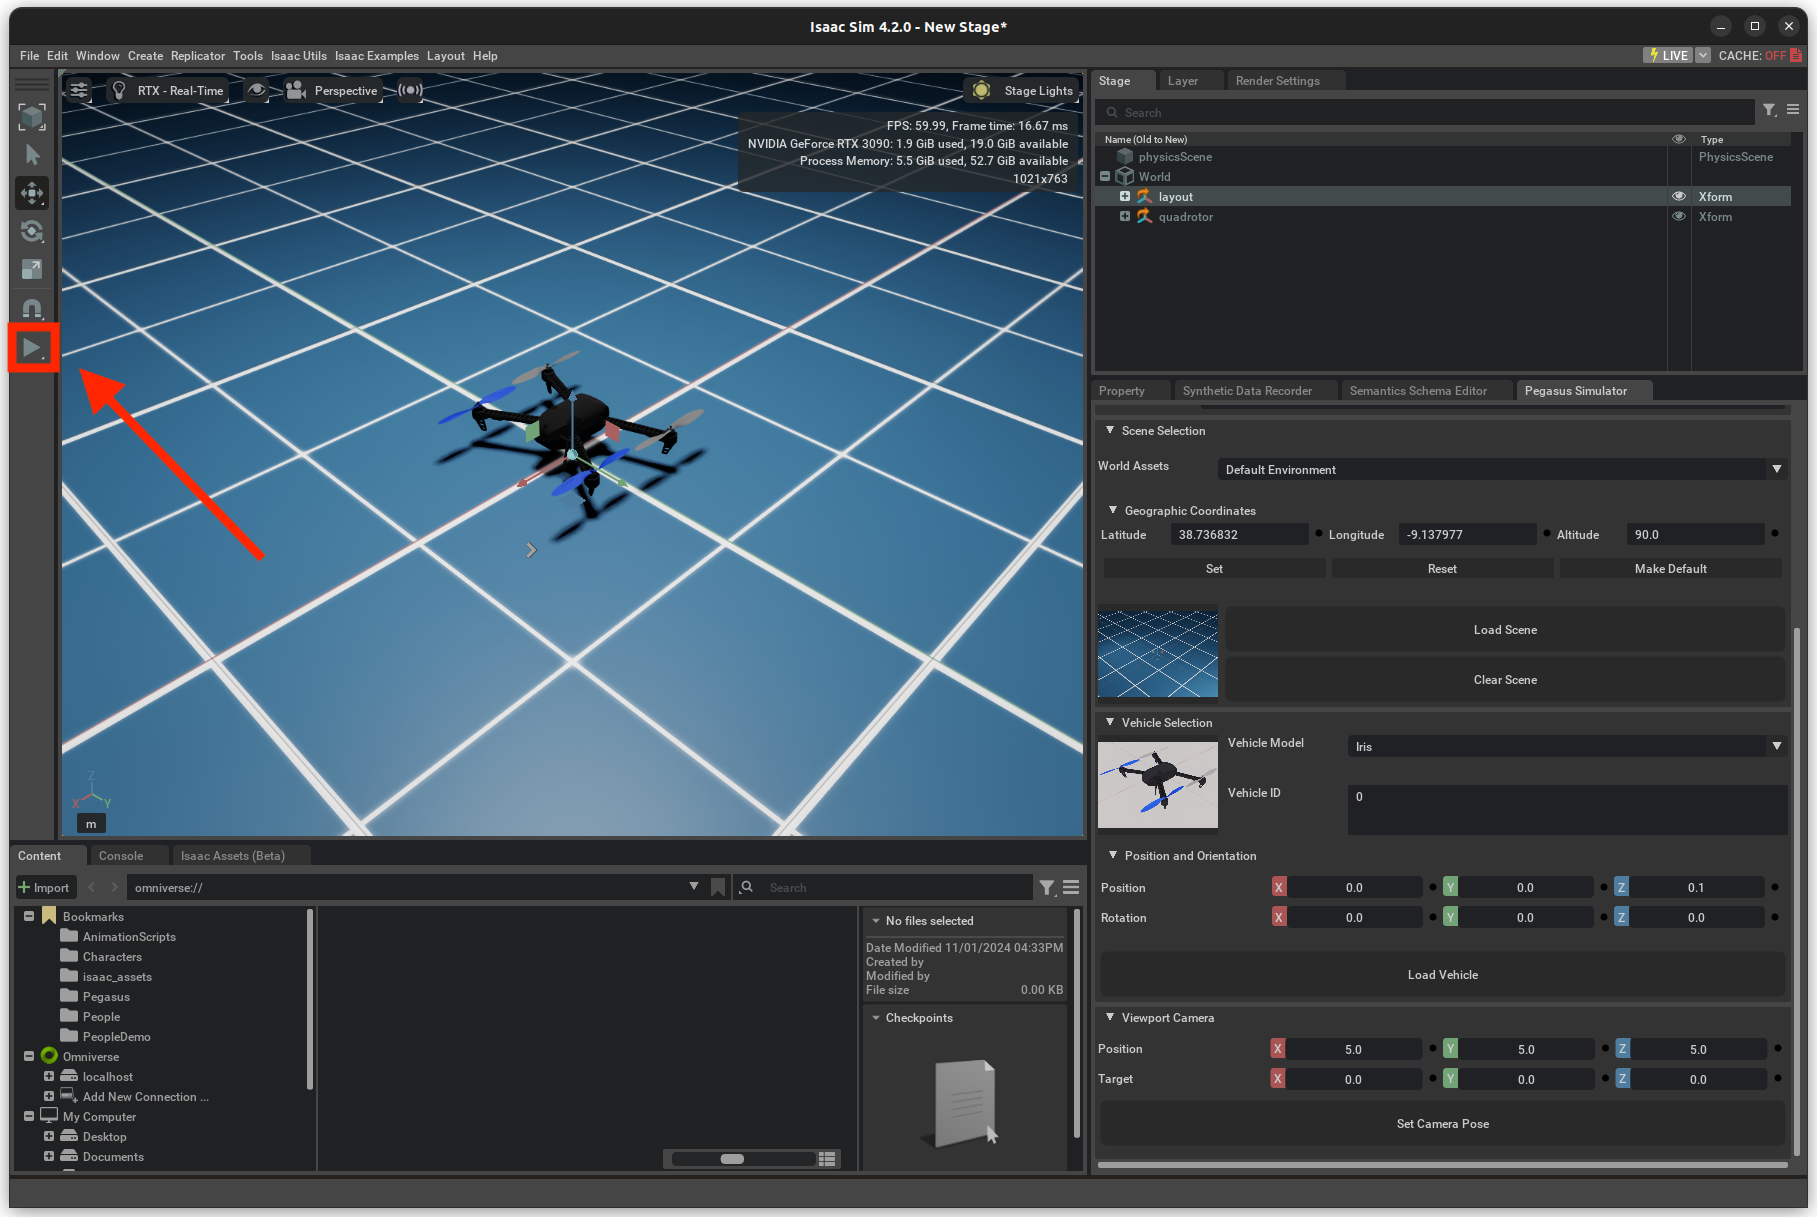Switch content browser to list view
Viewport: 1817px width, 1217px height.
pos(827,1159)
